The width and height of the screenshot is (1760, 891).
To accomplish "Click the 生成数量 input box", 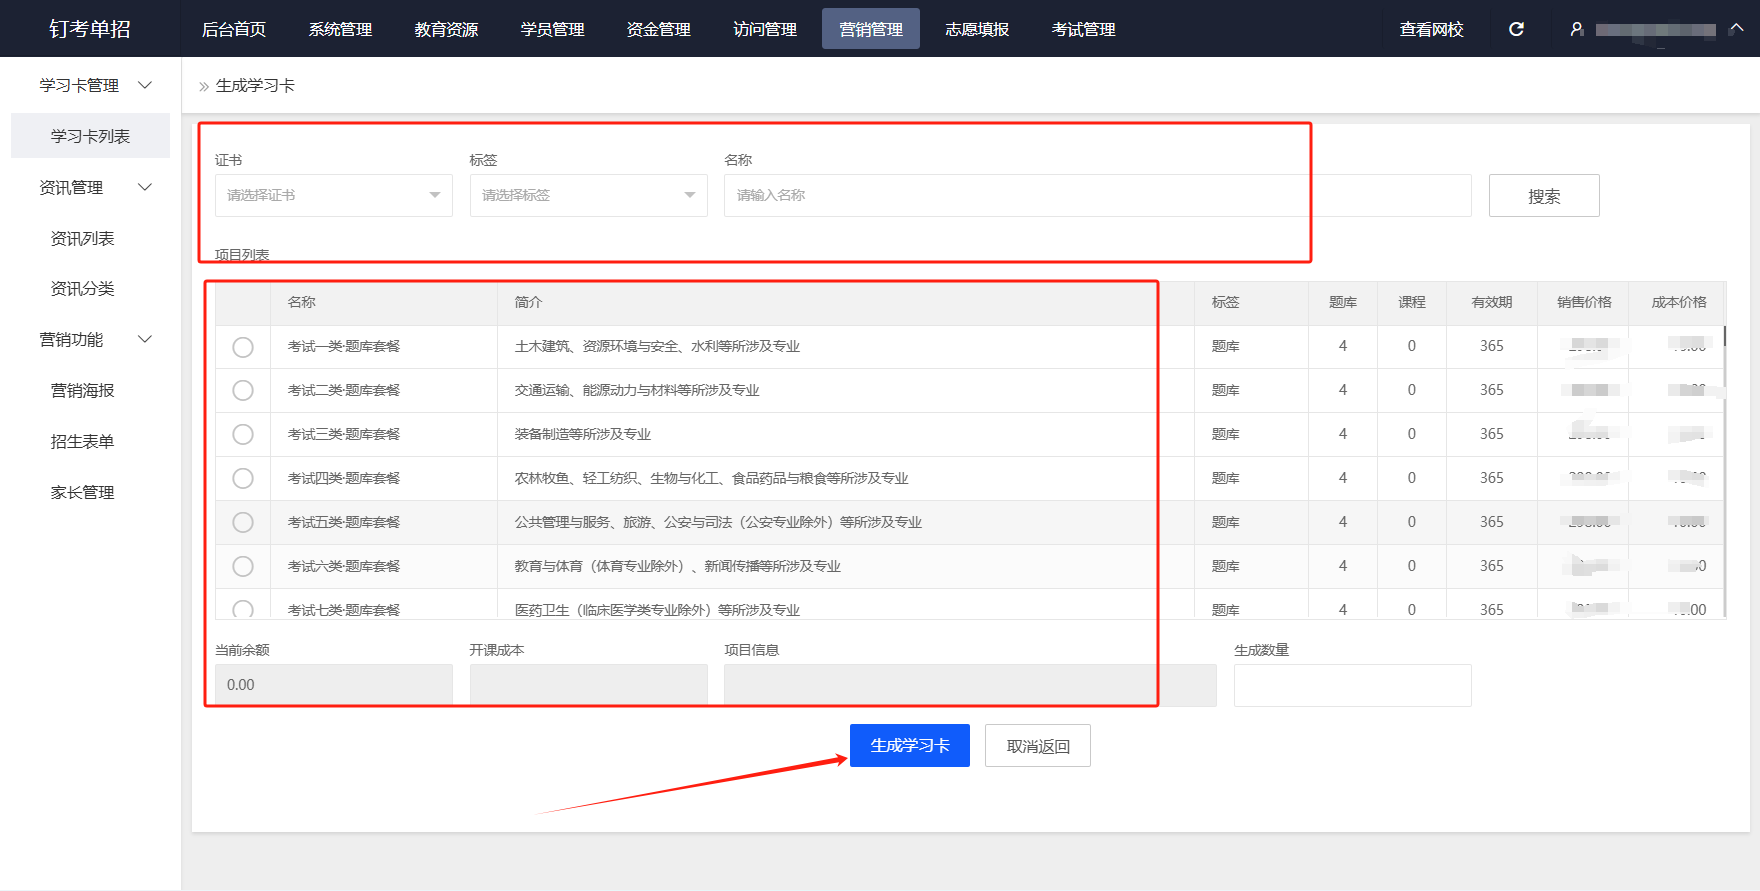I will tap(1352, 686).
